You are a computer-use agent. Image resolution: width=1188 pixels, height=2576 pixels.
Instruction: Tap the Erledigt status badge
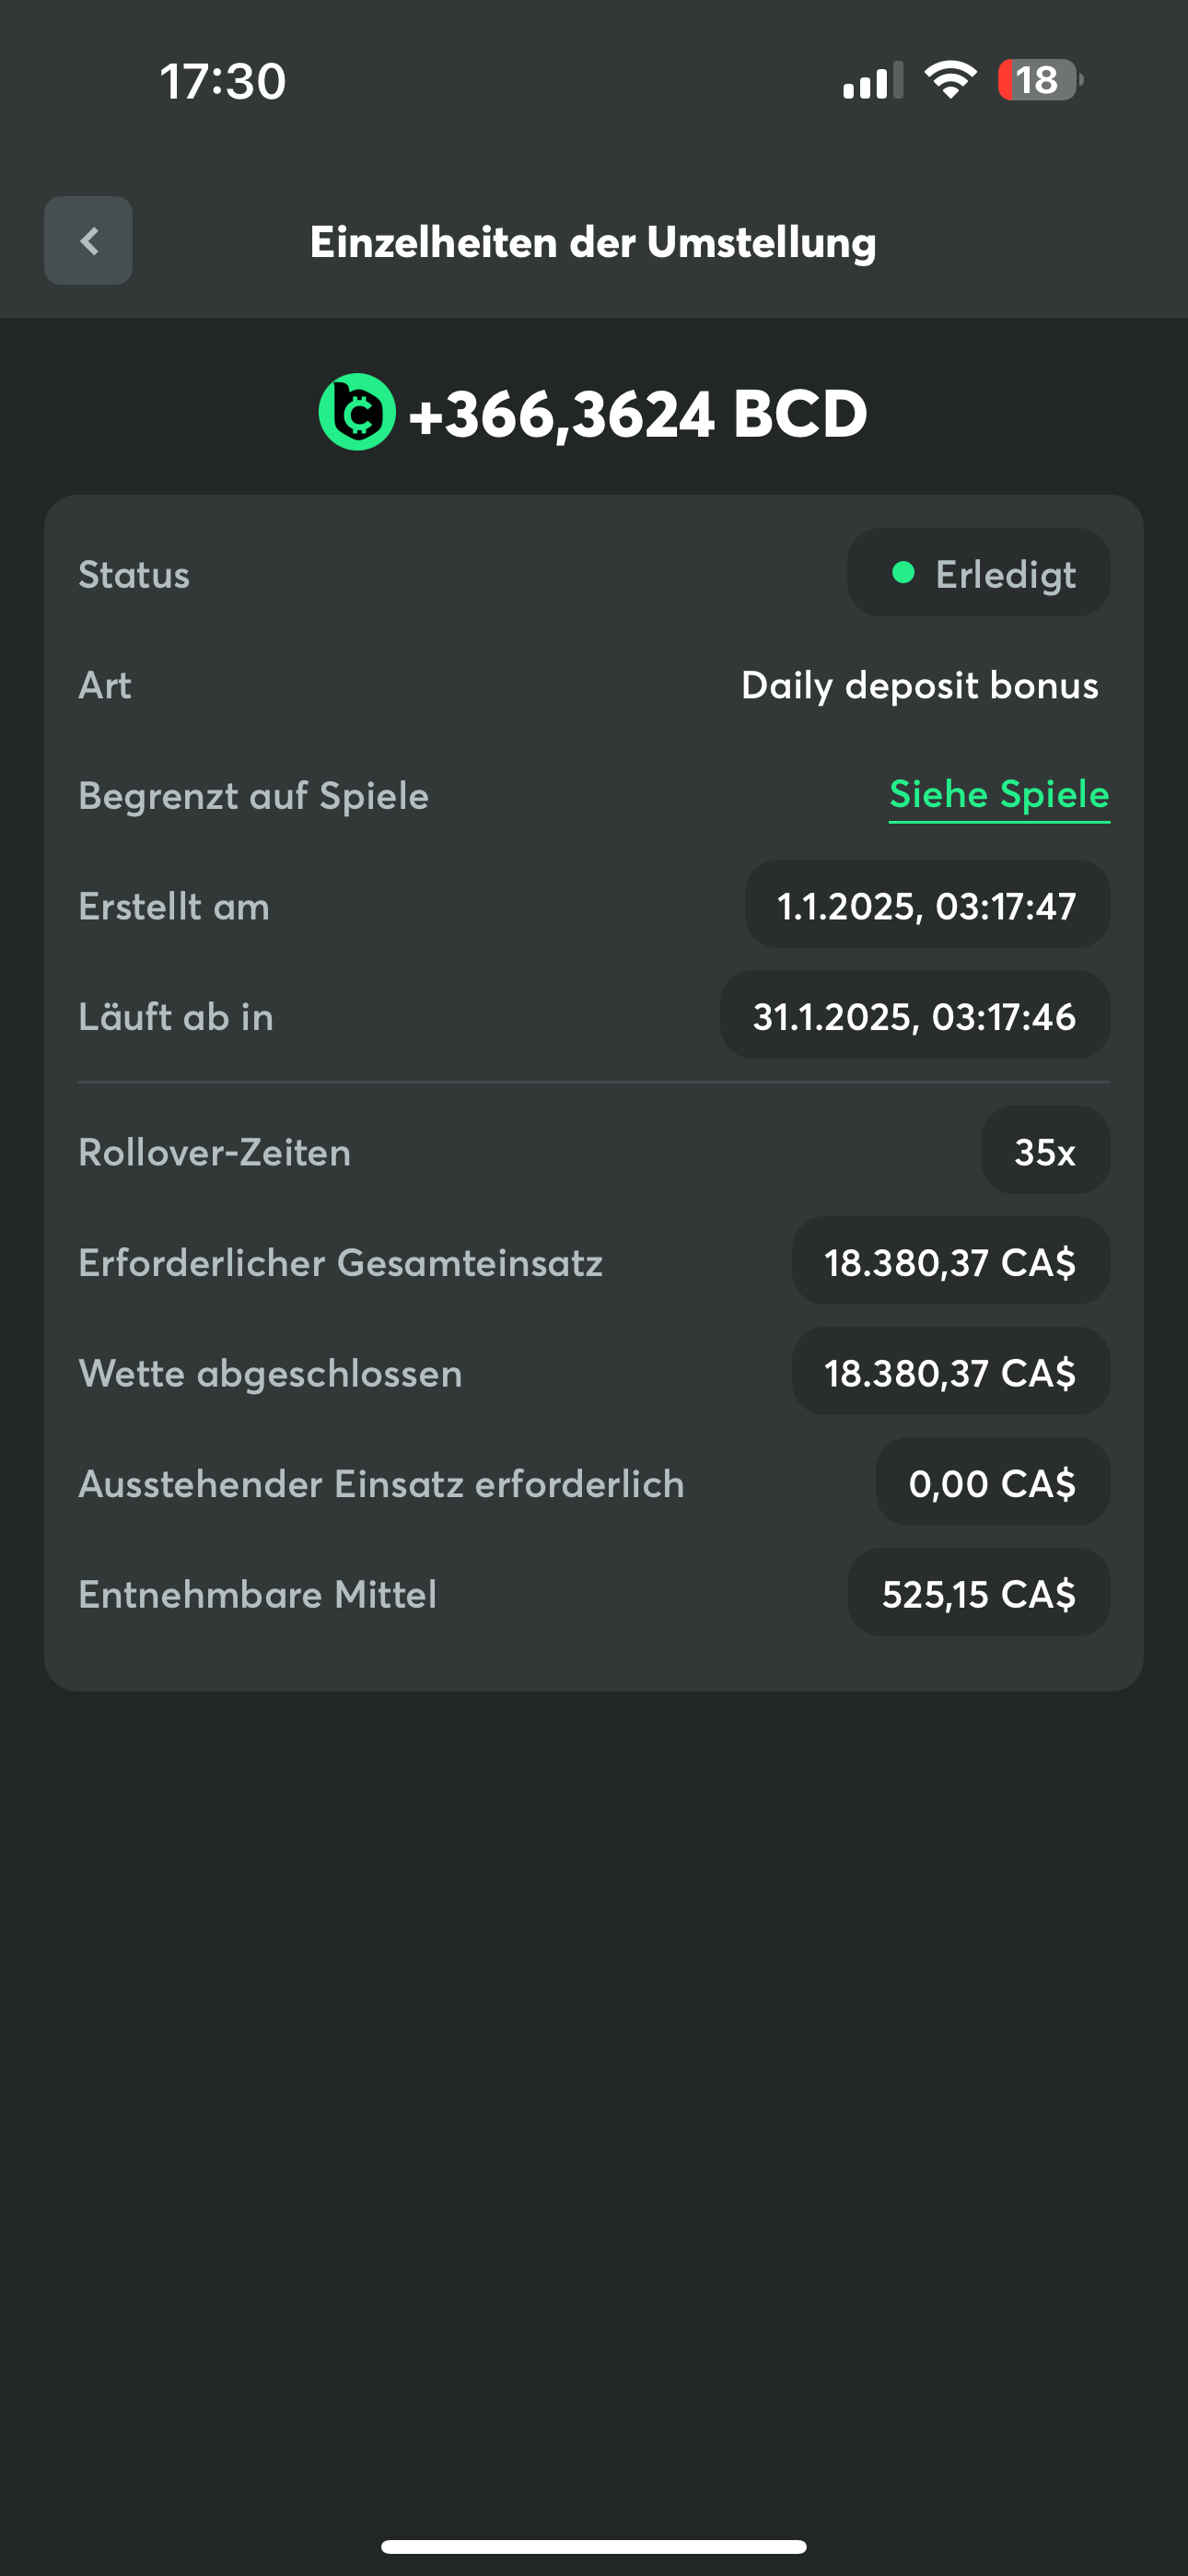pos(978,573)
